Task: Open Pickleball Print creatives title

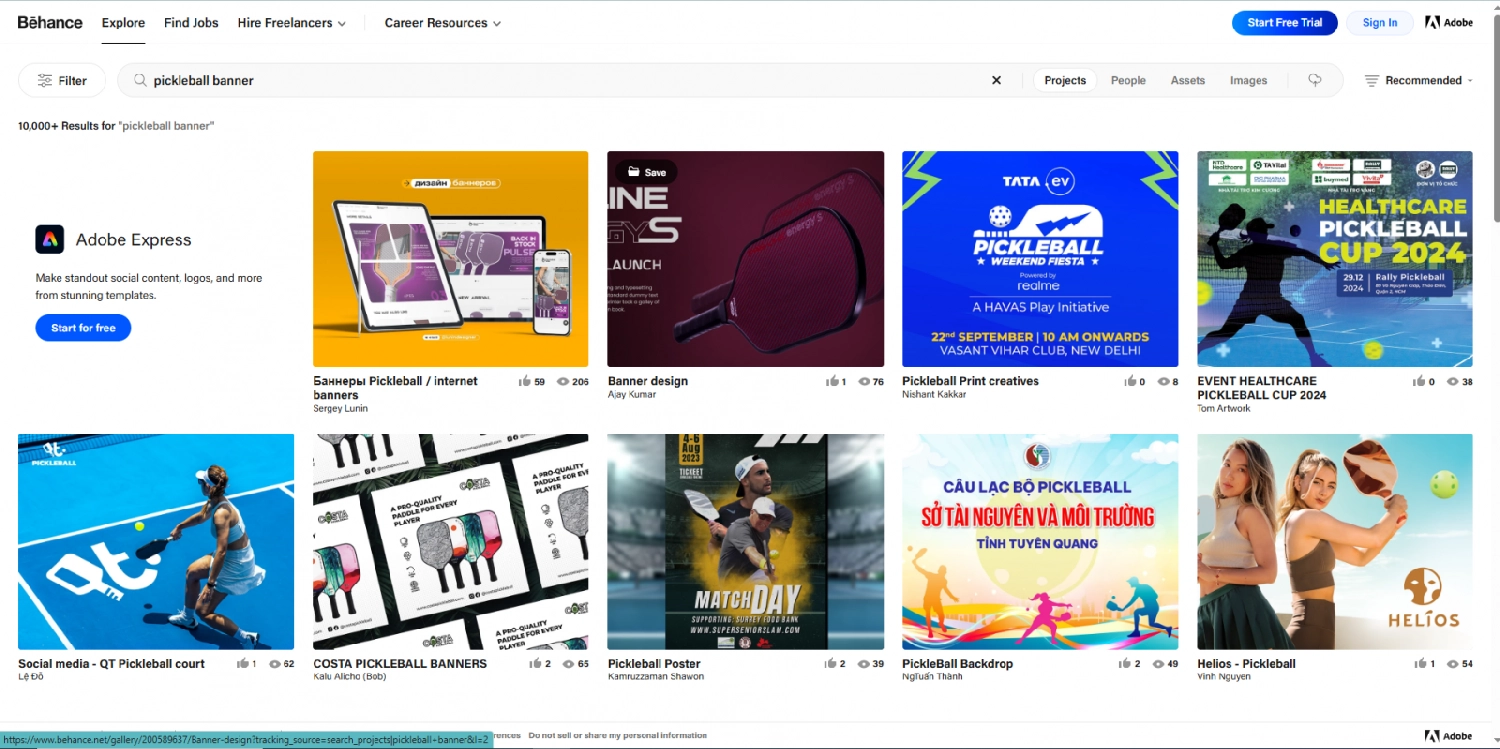Action: click(970, 381)
